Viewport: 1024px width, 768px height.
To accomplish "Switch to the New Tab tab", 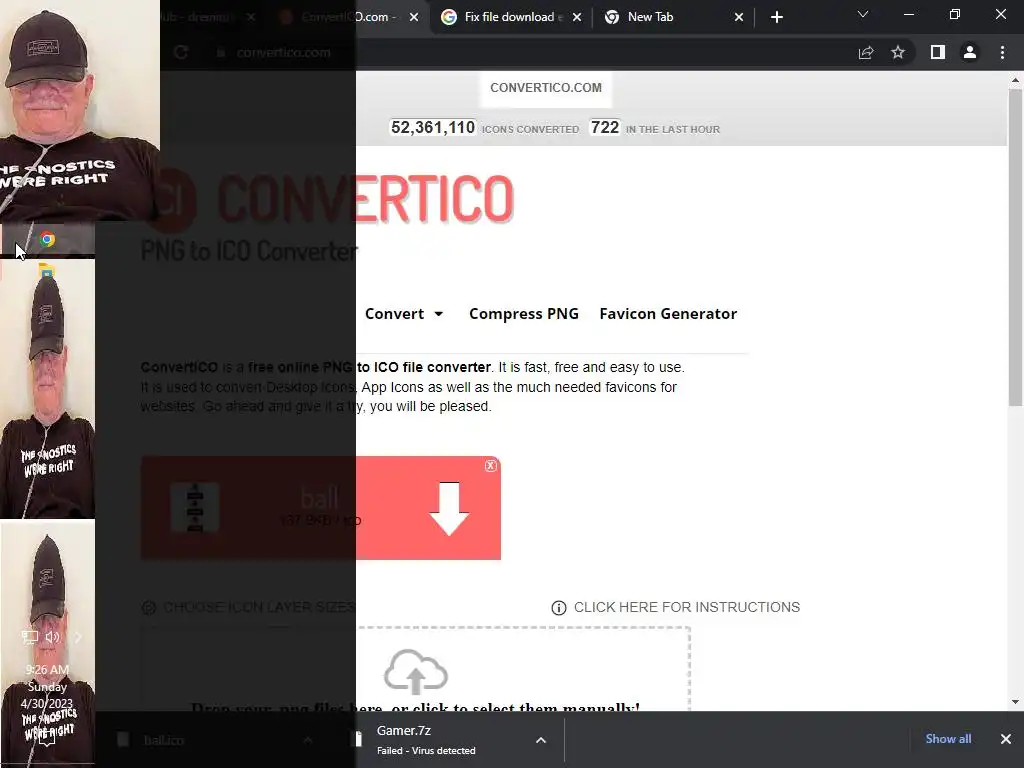I will [x=673, y=17].
